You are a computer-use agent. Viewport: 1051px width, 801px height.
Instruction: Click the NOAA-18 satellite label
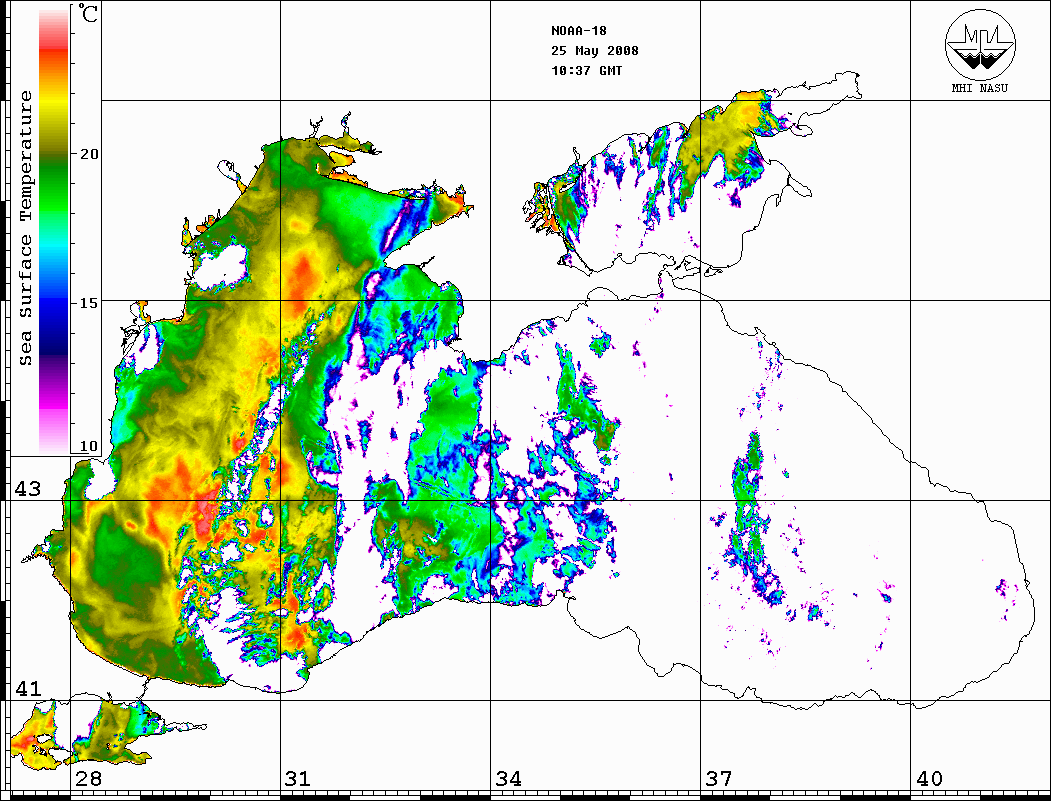(579, 31)
